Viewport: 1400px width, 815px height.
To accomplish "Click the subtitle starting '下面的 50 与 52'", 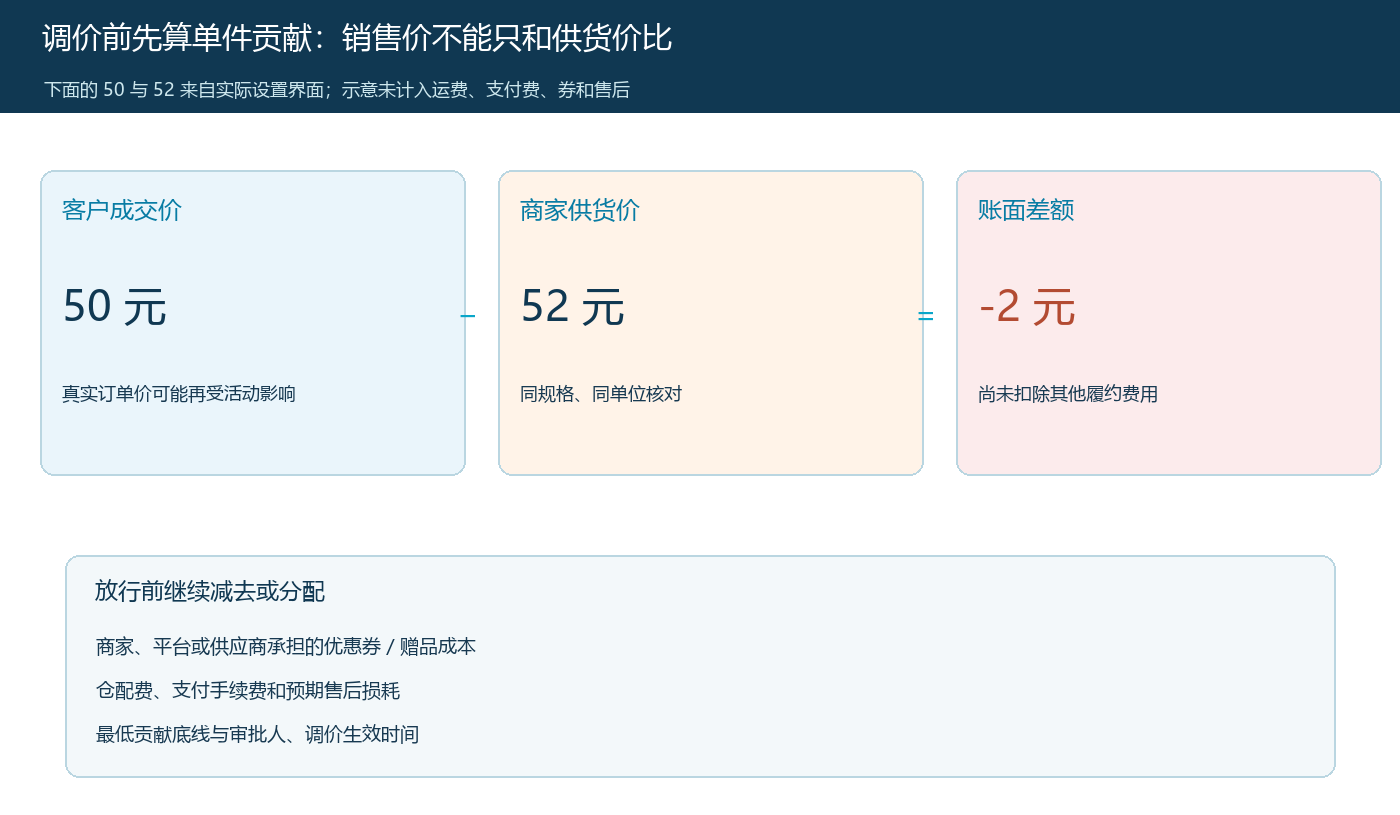I will [336, 90].
